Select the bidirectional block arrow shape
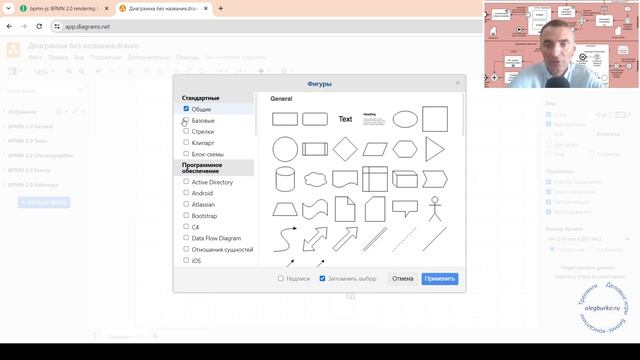 315,240
